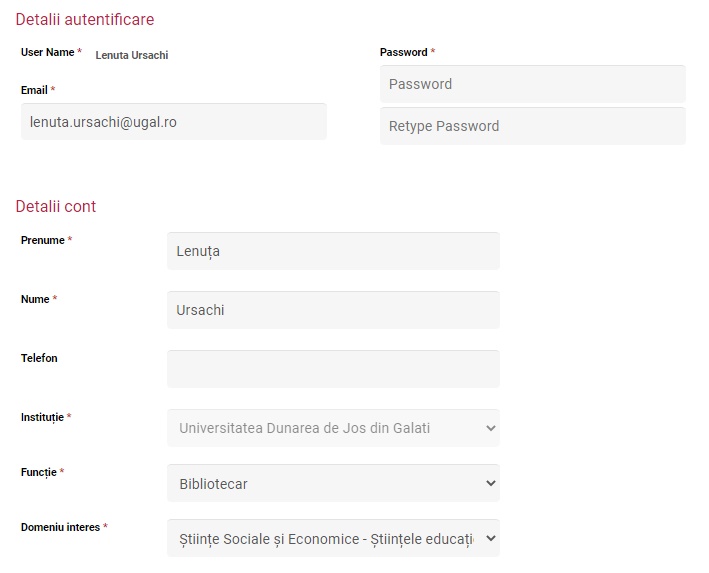This screenshot has width=709, height=573.
Task: Click the Email field label
Action: [34, 90]
